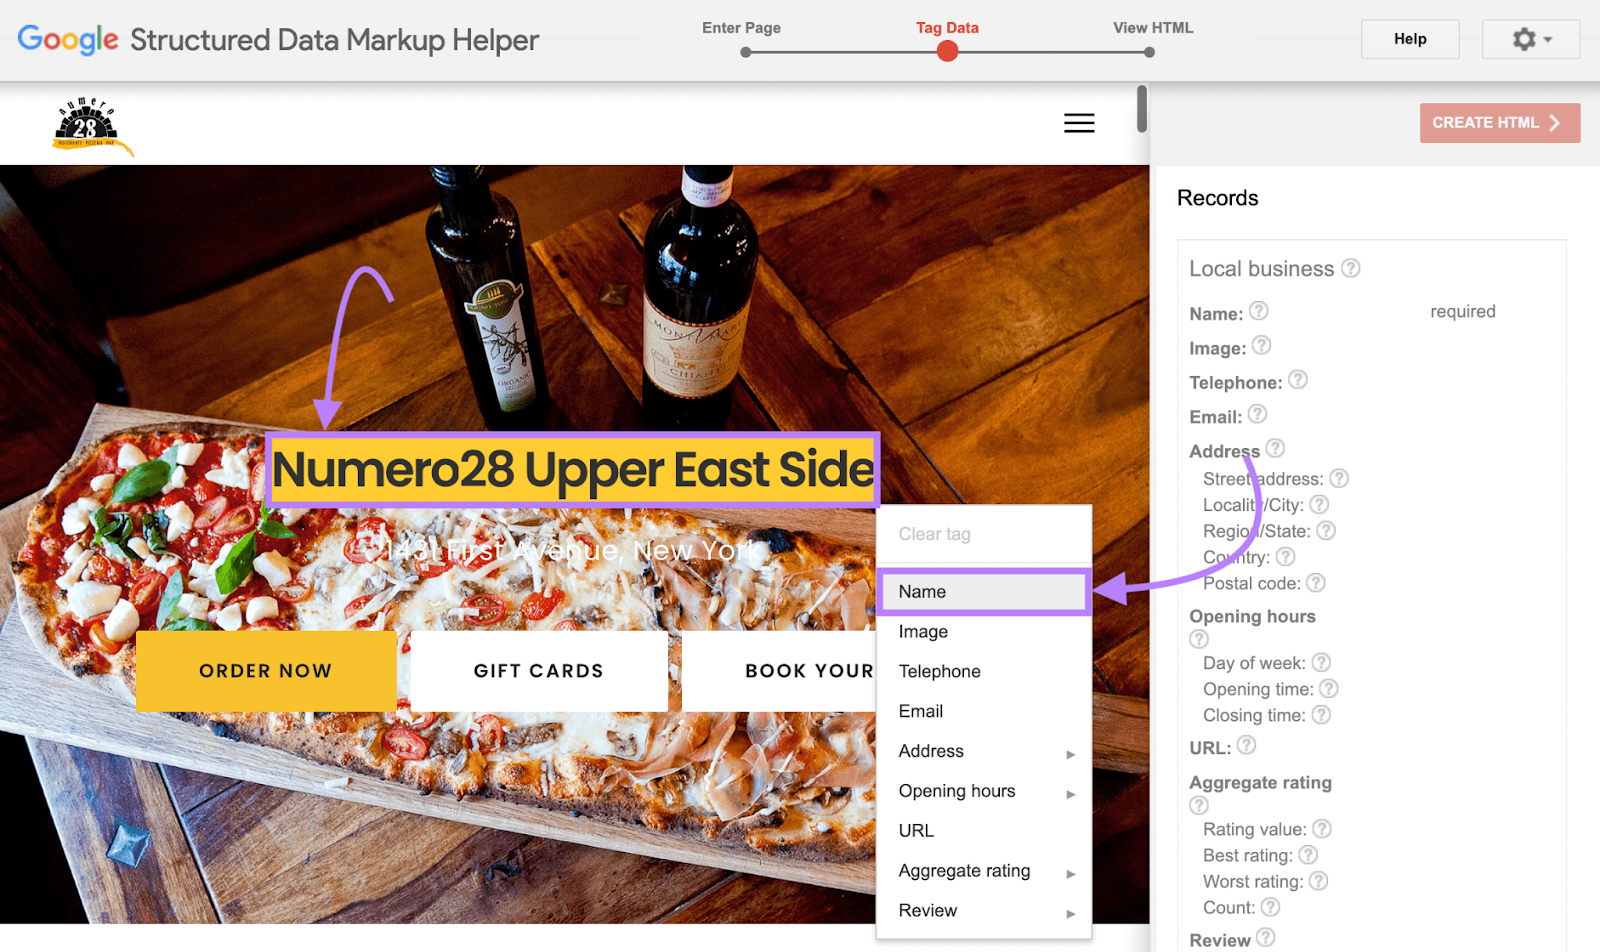Click the CREATE HTML button
Image resolution: width=1600 pixels, height=952 pixels.
pyautogui.click(x=1499, y=123)
